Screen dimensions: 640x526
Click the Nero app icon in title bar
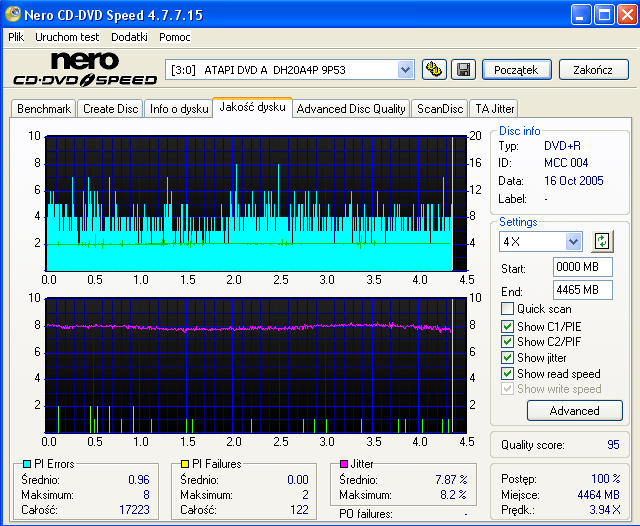click(x=12, y=14)
